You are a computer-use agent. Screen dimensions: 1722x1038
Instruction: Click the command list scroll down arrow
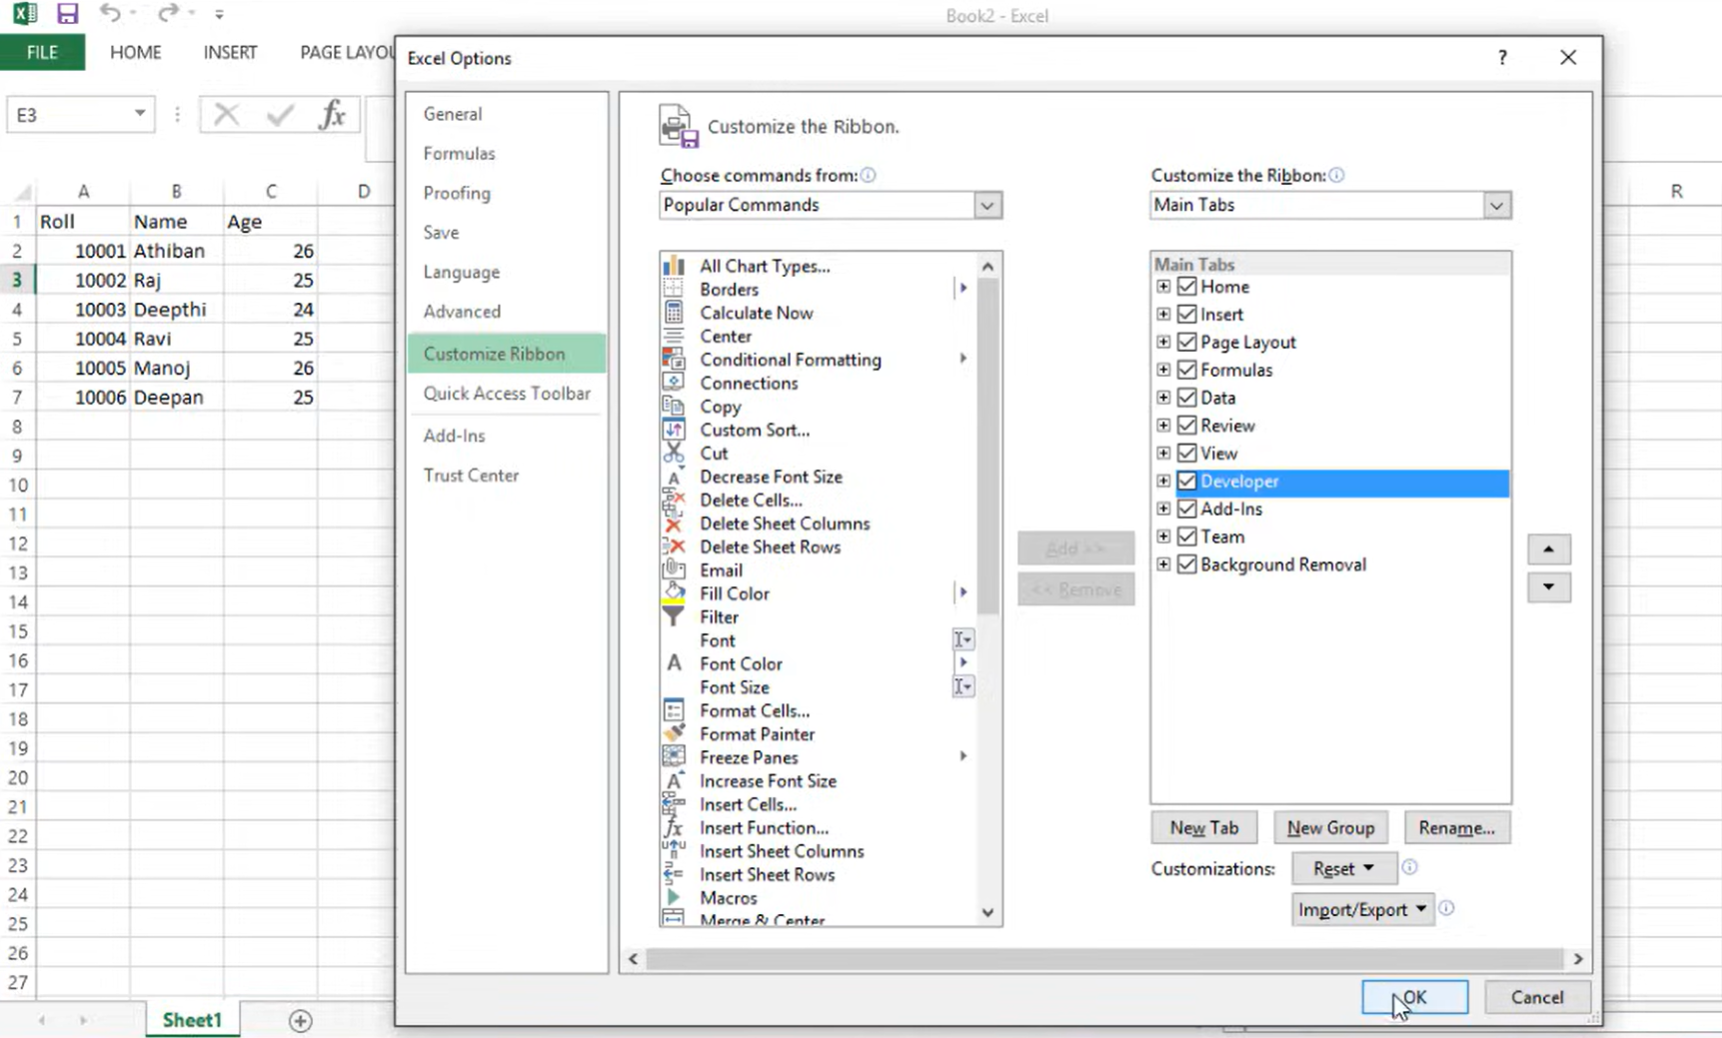(988, 913)
